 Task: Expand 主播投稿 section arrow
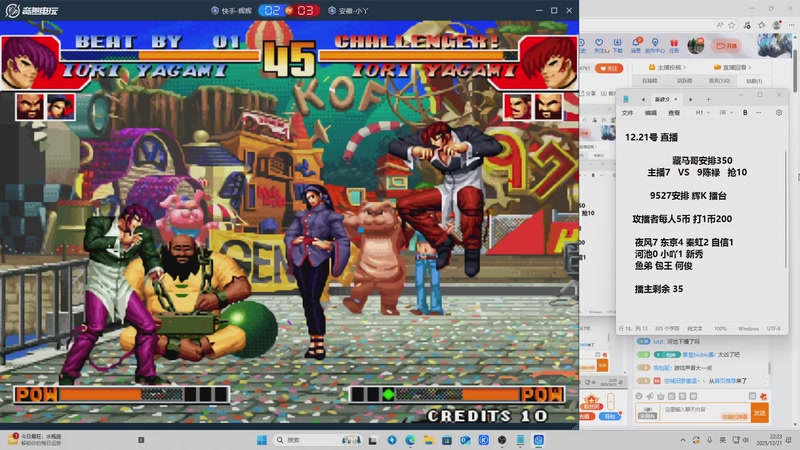coord(684,67)
